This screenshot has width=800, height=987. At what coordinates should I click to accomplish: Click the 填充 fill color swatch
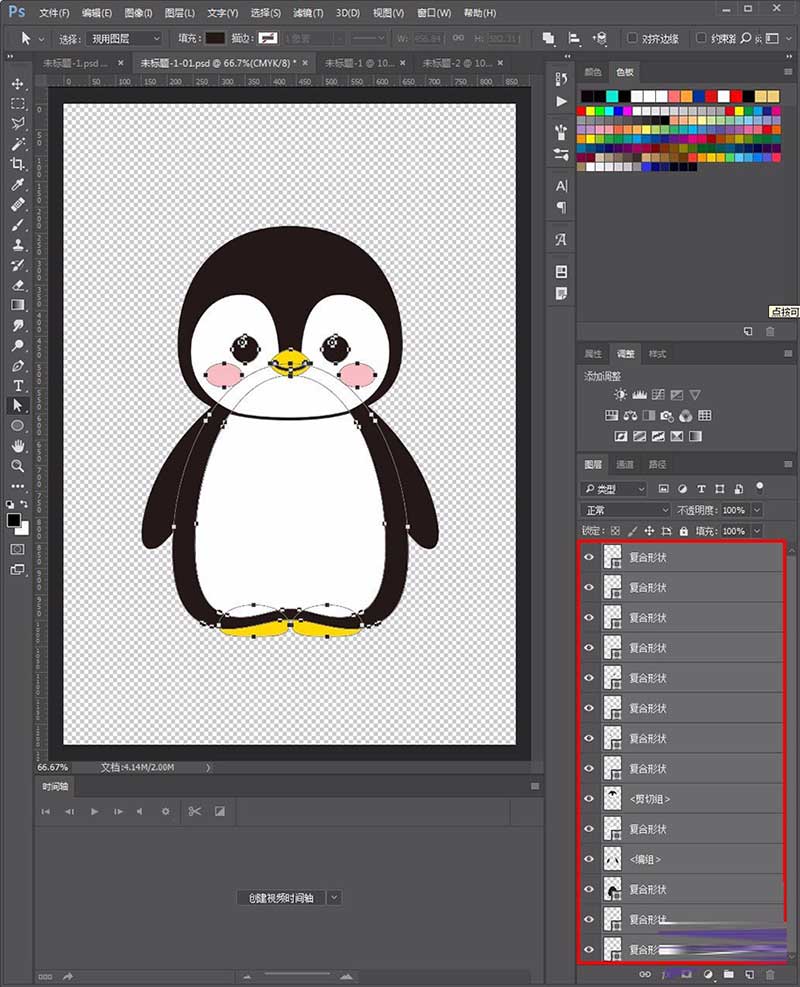(x=215, y=38)
